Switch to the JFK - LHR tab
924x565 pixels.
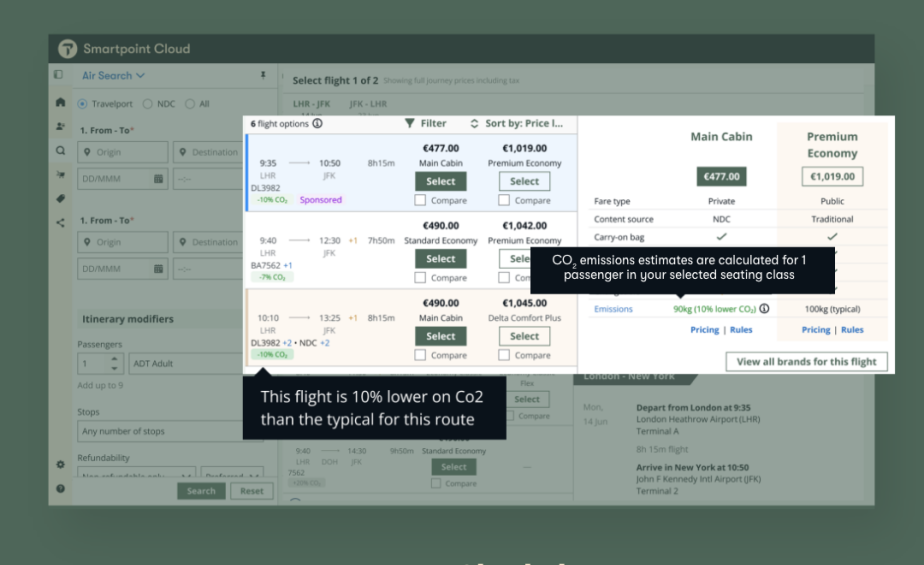coord(368,104)
